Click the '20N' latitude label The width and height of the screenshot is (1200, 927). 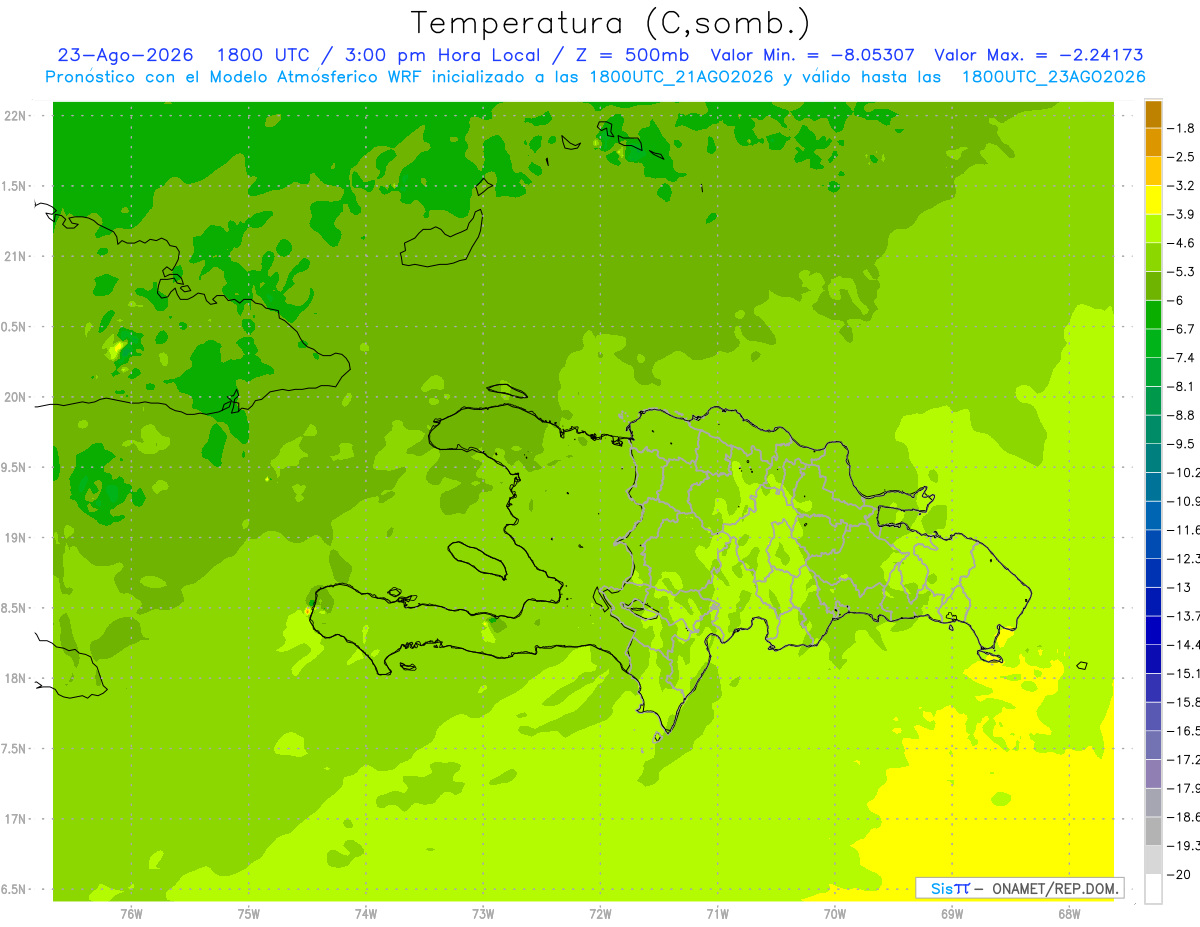point(17,397)
